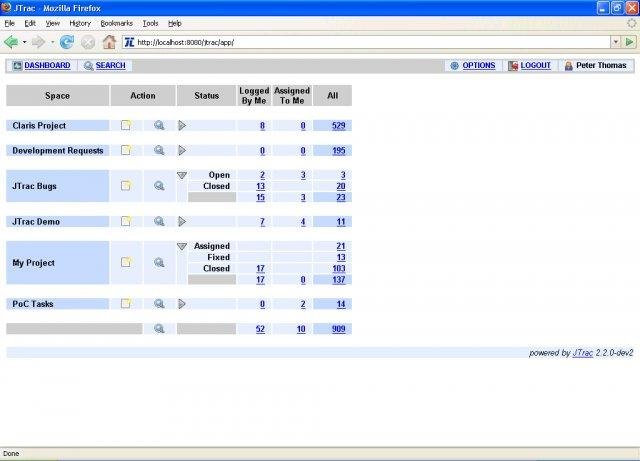Go back with the browser Back arrow
640x461 pixels.
coord(11,42)
